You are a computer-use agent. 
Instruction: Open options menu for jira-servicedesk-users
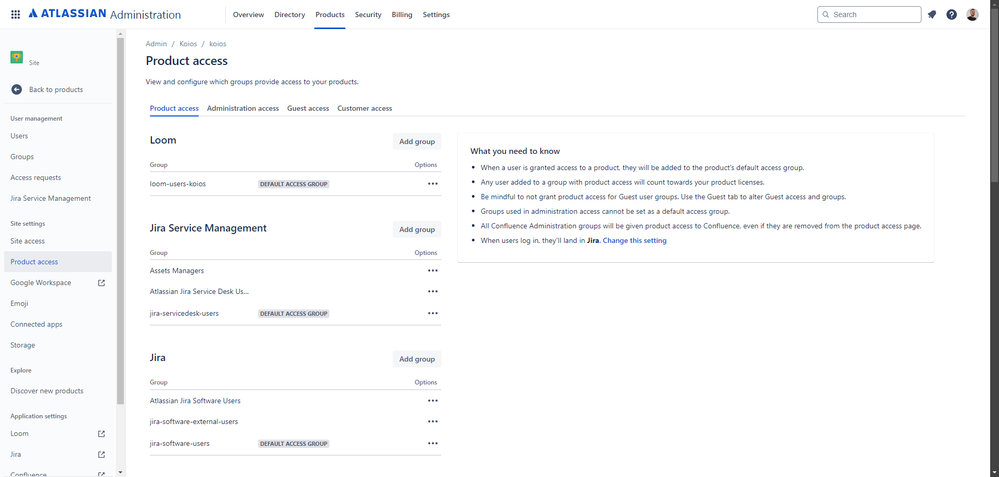(433, 313)
